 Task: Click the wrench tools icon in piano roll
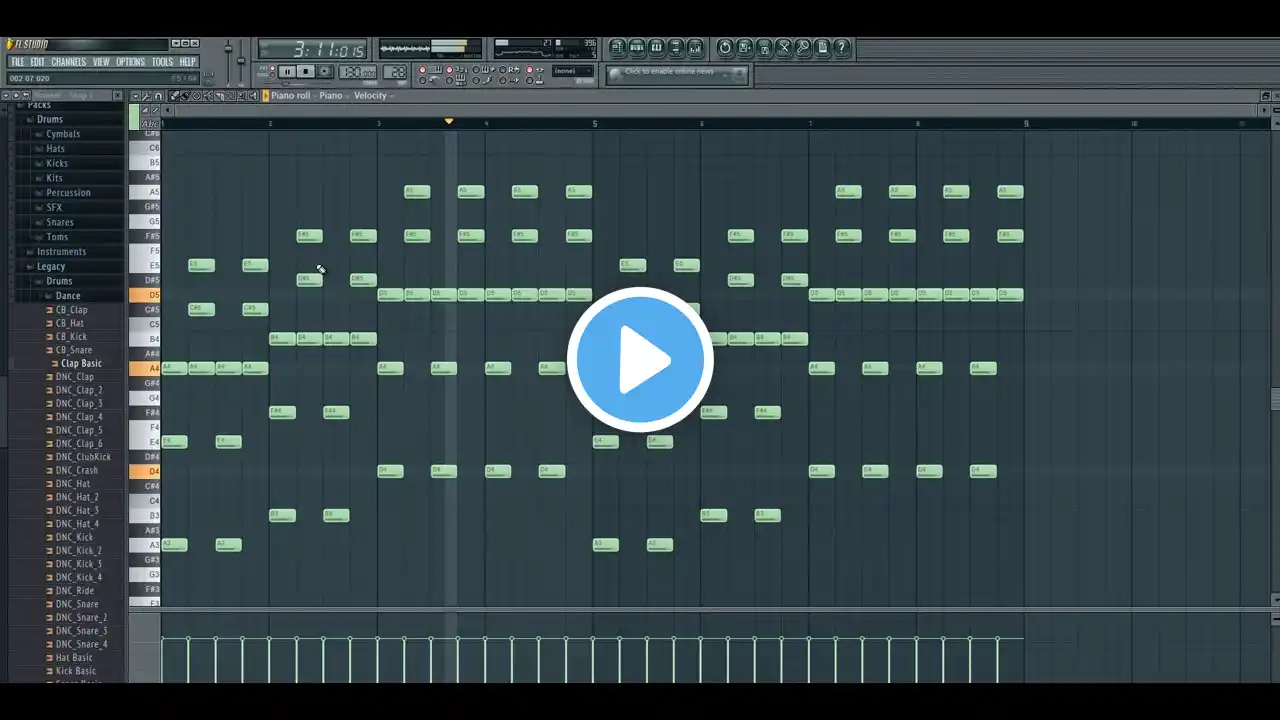coord(146,96)
